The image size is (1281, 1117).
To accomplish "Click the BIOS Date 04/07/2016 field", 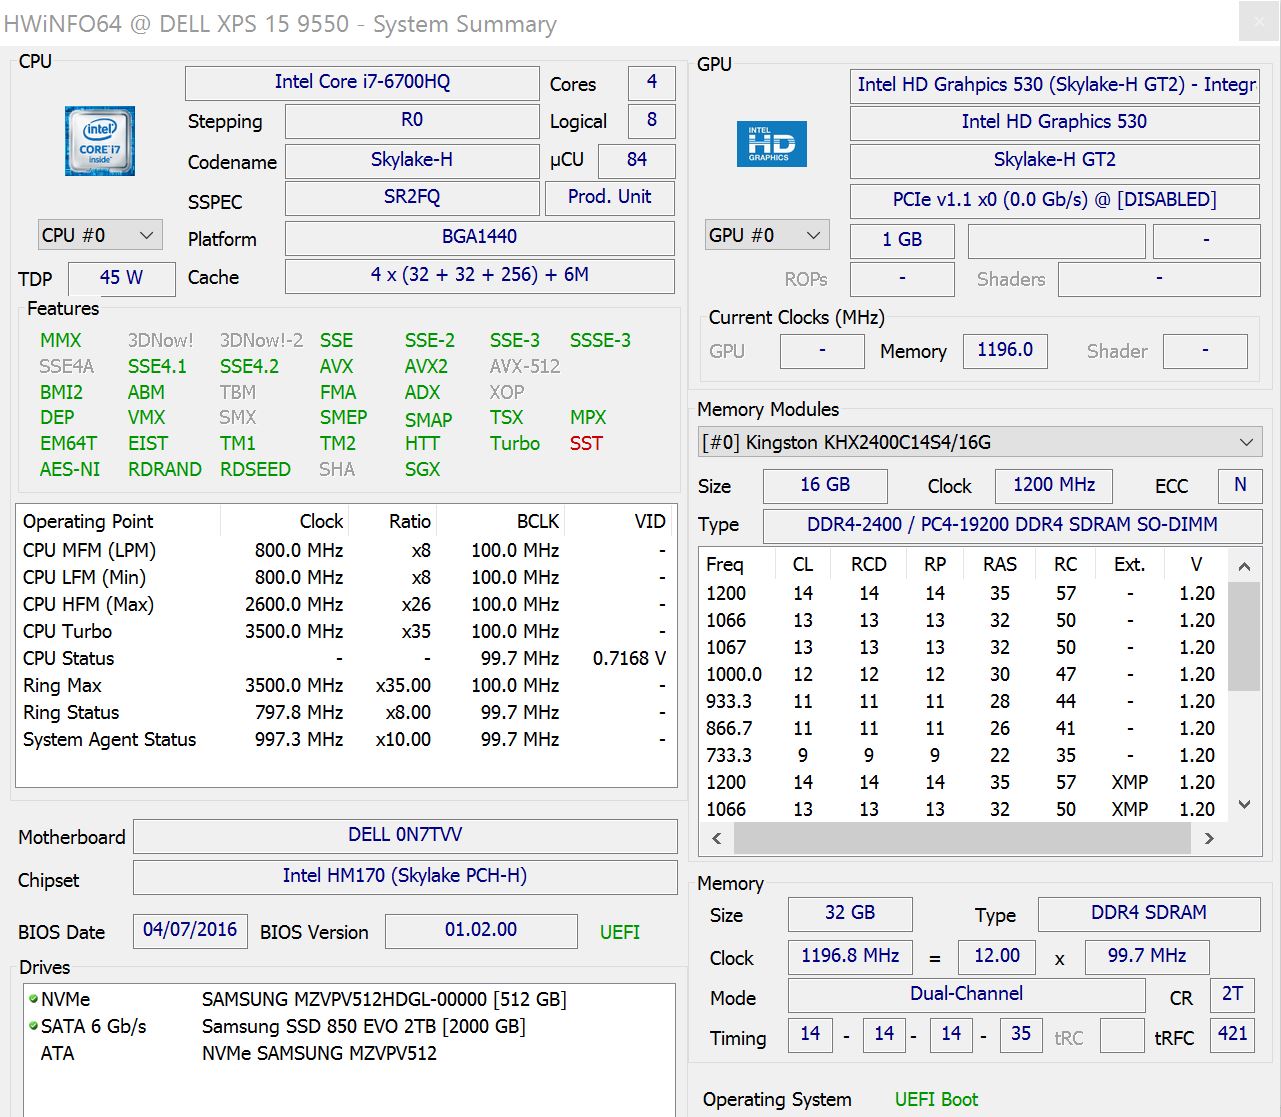I will tap(190, 931).
